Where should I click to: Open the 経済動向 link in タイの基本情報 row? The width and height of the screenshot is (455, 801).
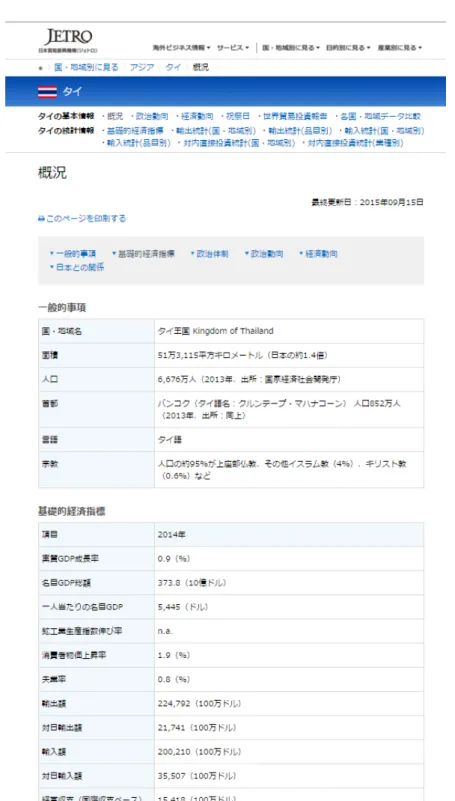point(197,116)
